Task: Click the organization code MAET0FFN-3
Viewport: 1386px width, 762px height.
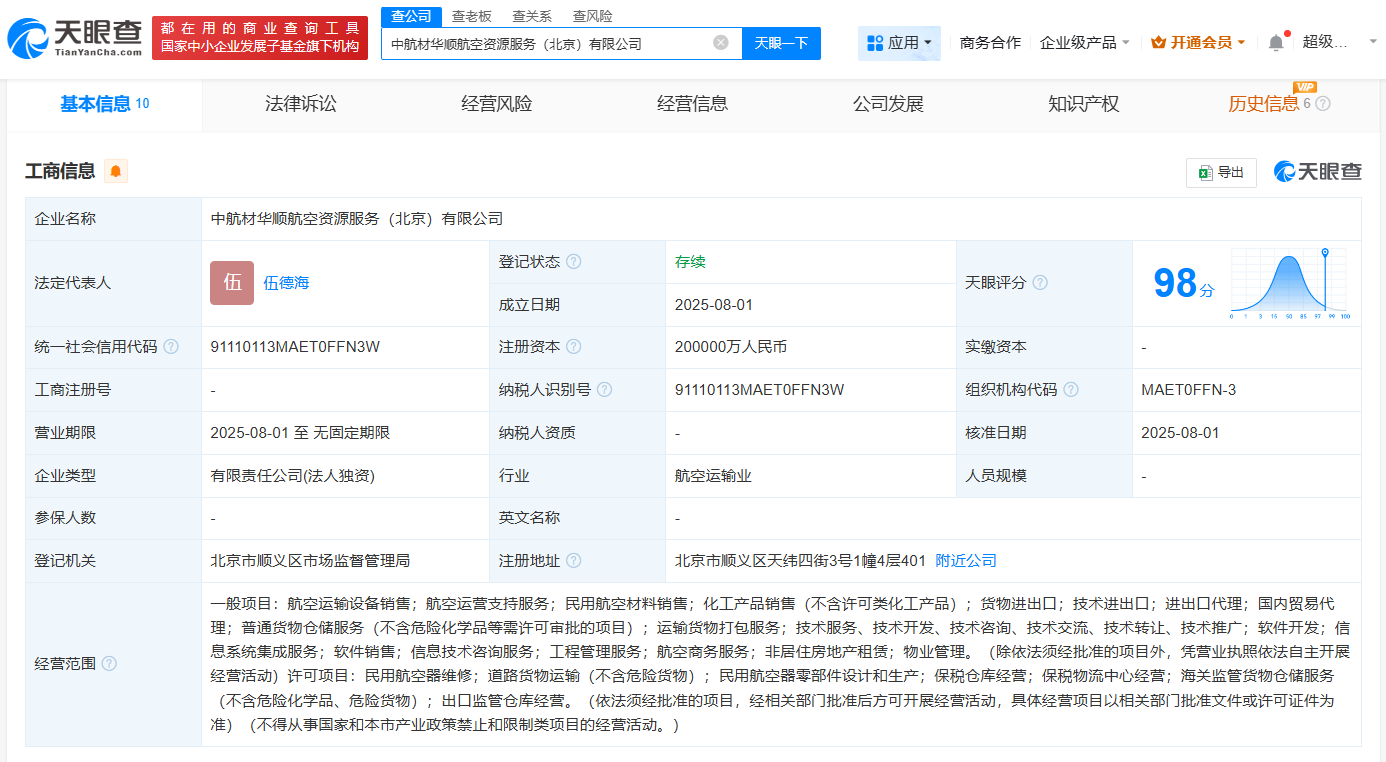Action: tap(1188, 390)
